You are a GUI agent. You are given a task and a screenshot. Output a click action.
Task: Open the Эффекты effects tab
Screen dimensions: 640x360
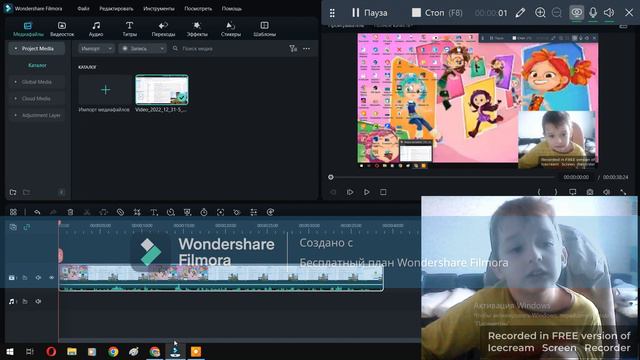[x=197, y=29]
